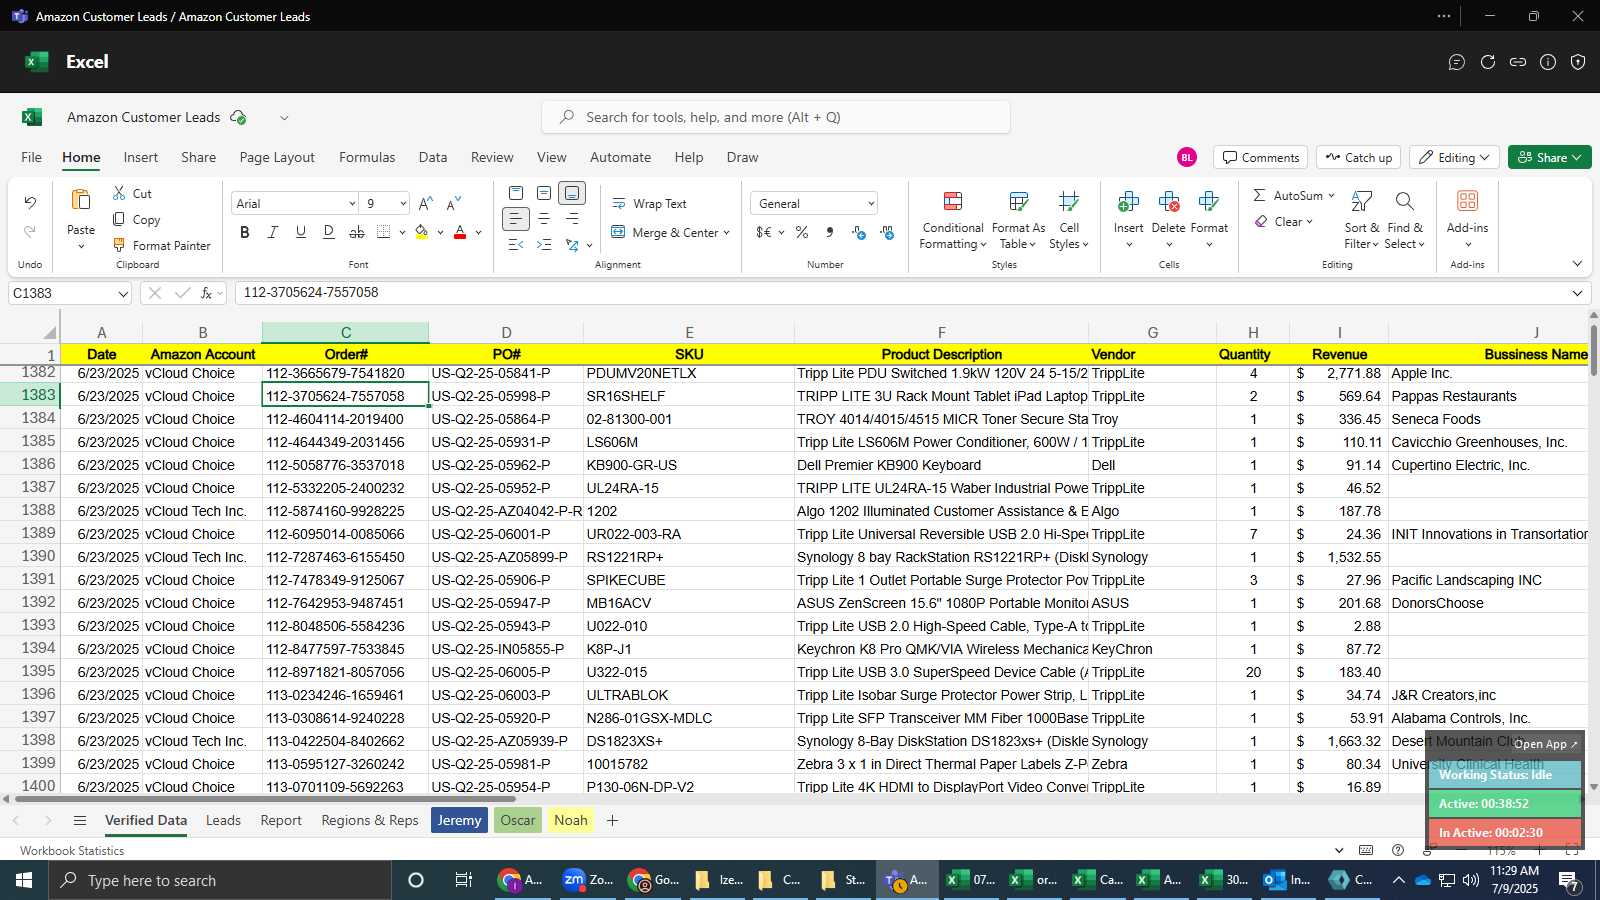Center text horizontally in cell
The image size is (1600, 900).
click(544, 218)
